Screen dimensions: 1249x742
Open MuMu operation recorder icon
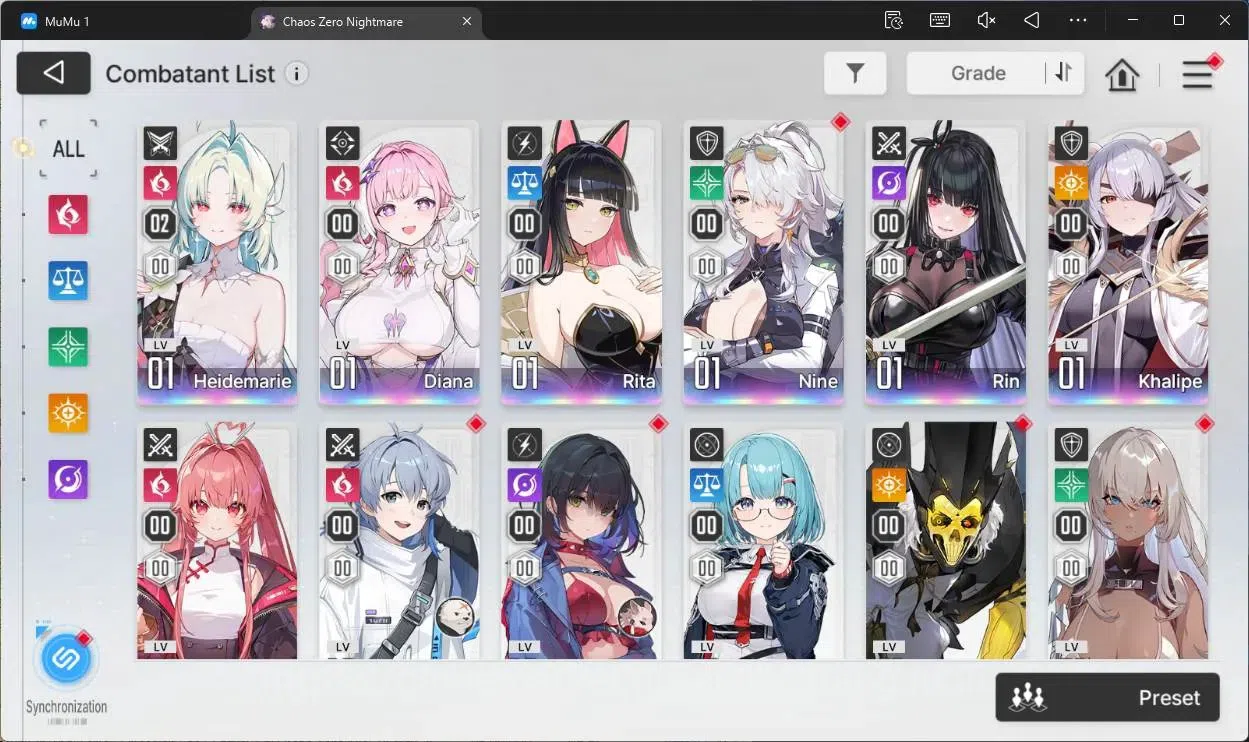(x=894, y=20)
